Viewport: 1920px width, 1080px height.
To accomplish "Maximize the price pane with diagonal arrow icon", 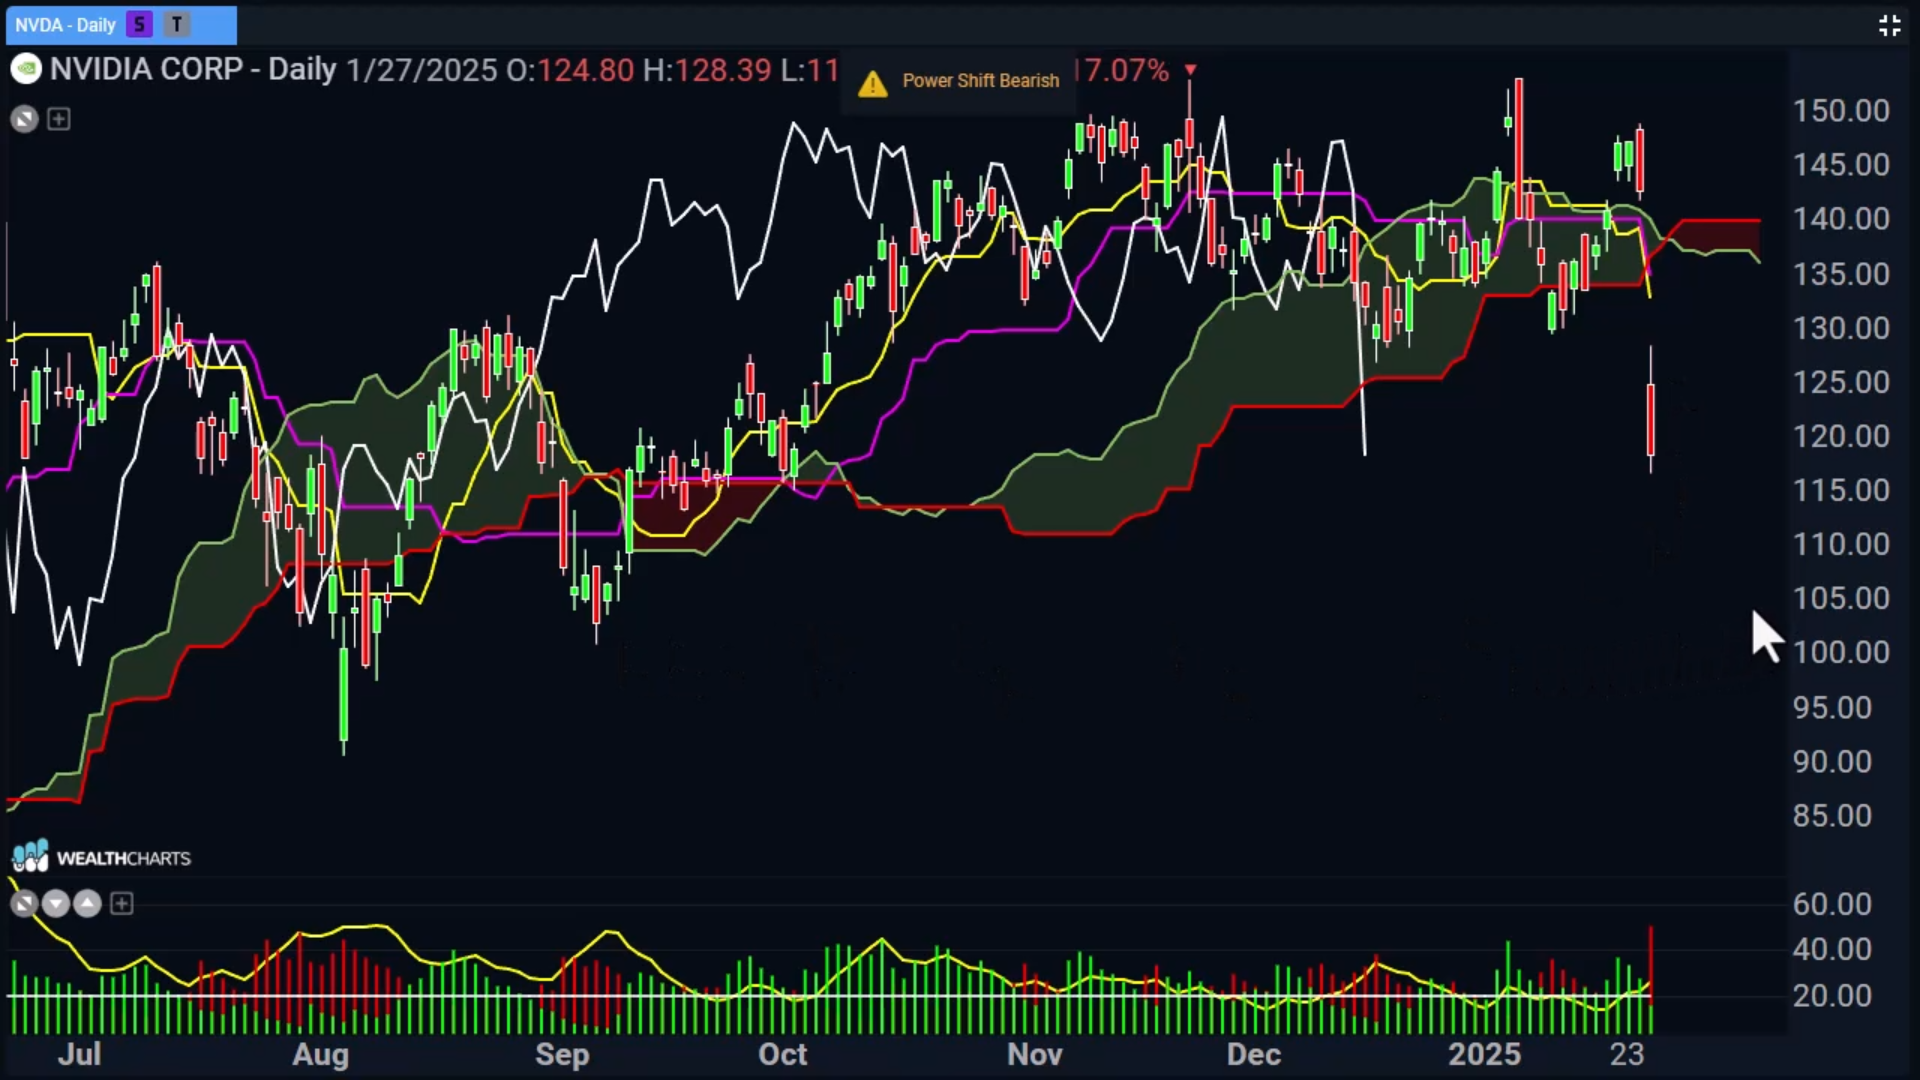I will coord(24,120).
